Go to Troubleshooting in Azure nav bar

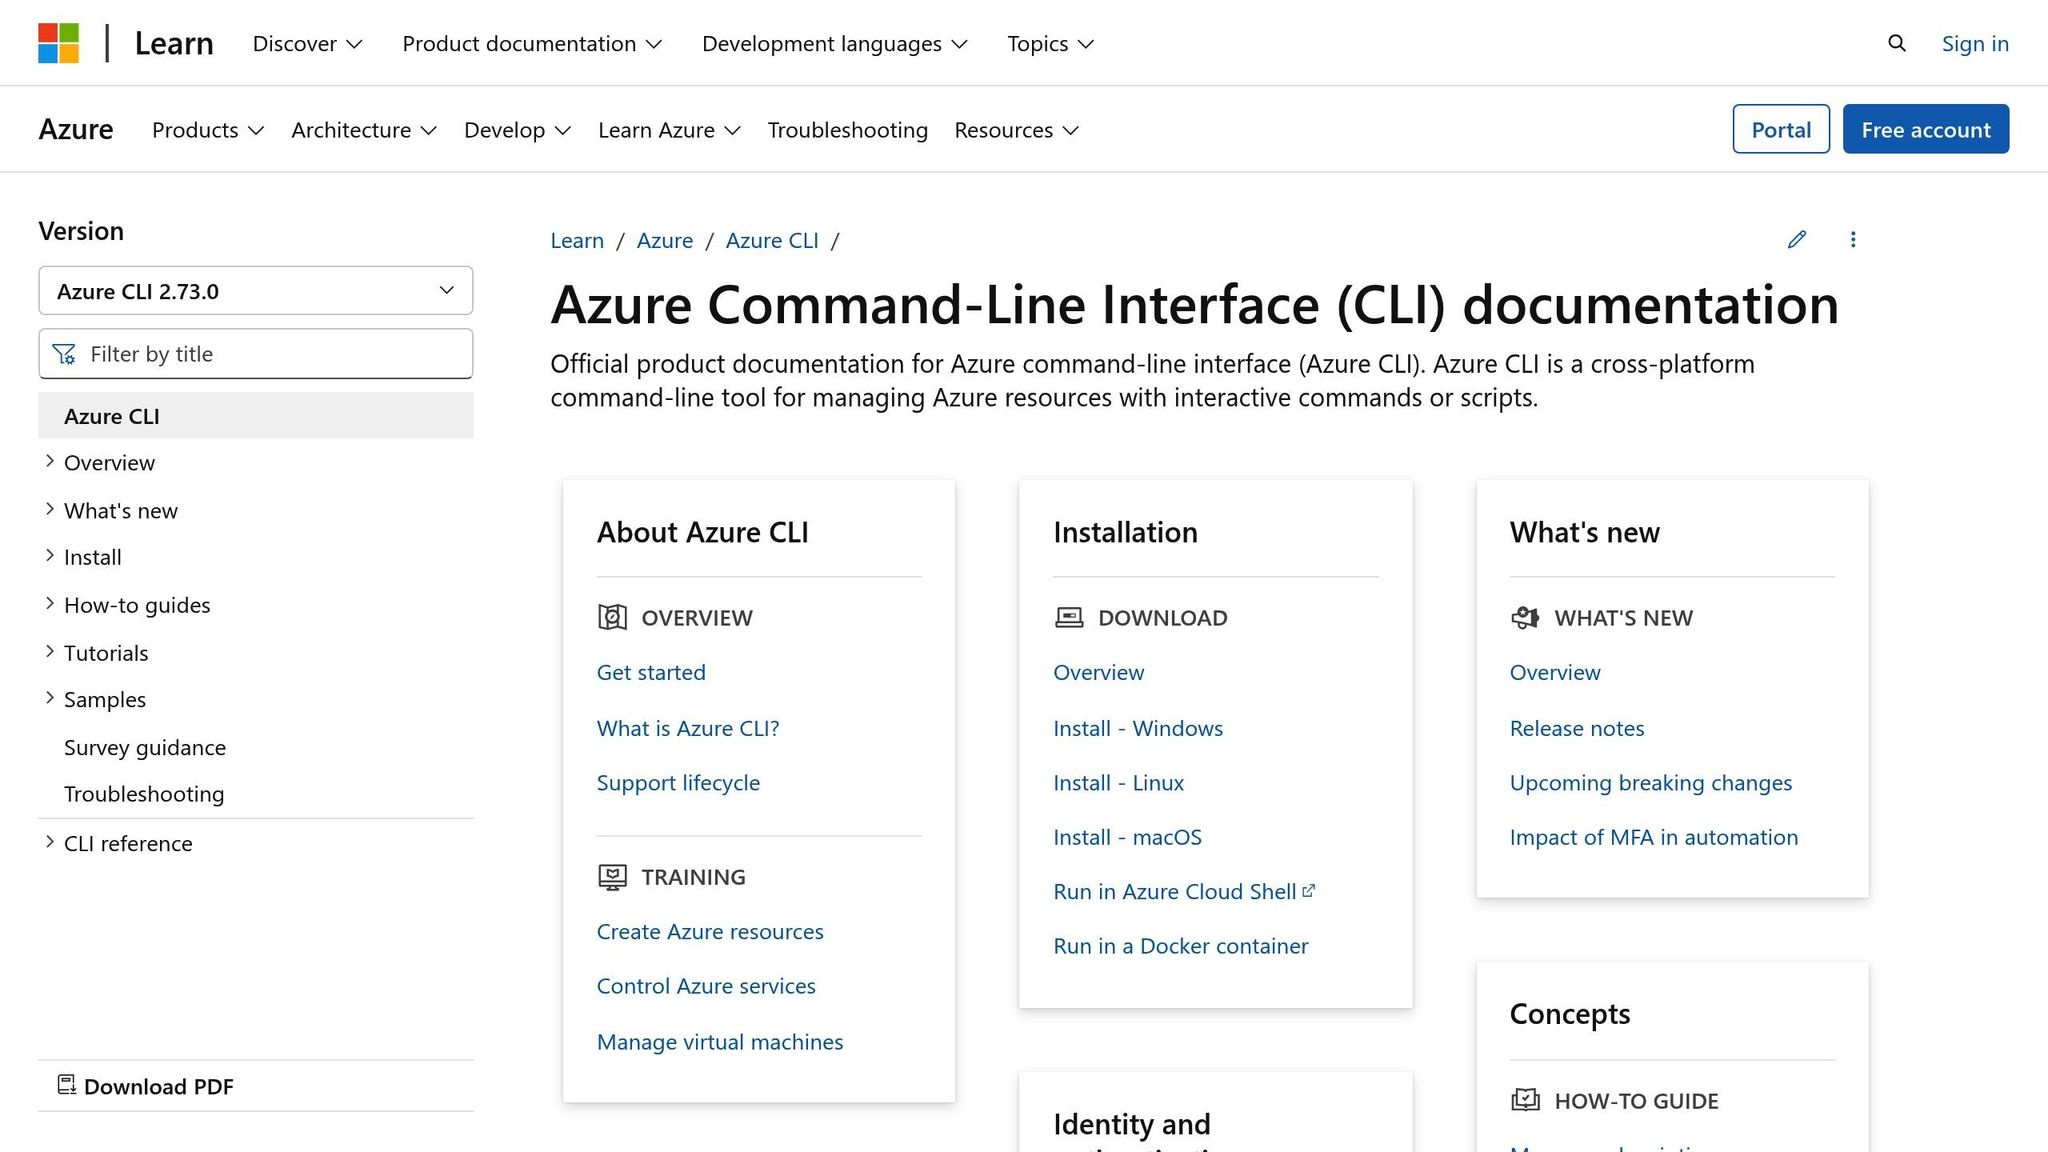pos(848,130)
